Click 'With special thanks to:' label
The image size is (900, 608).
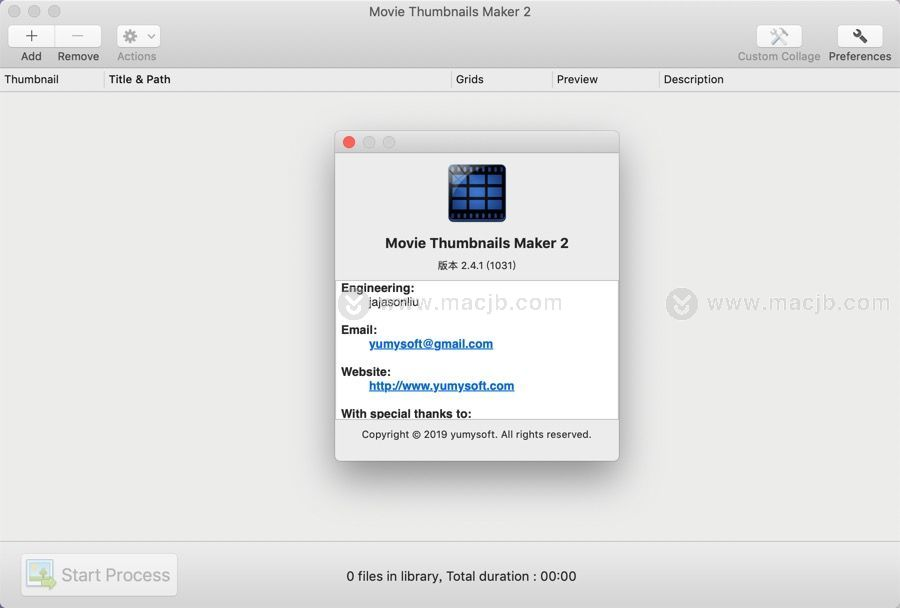coord(406,413)
